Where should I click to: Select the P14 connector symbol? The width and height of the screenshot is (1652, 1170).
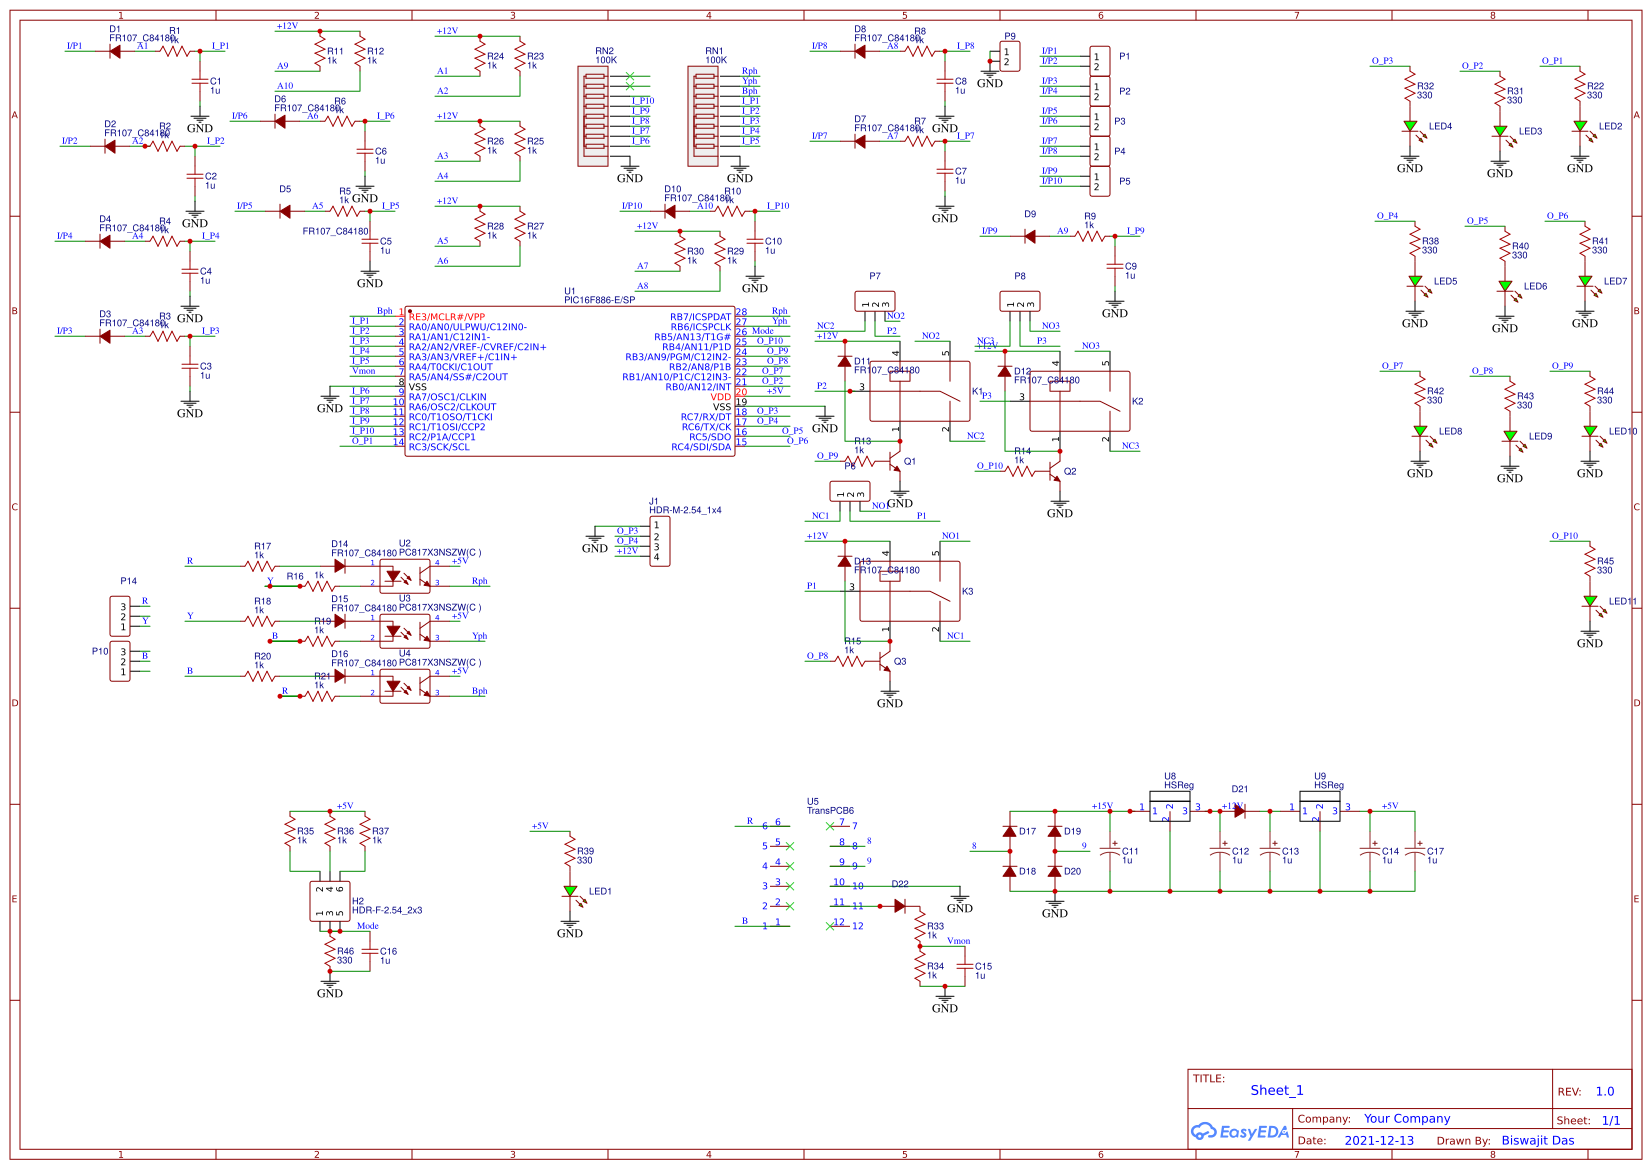pos(120,616)
